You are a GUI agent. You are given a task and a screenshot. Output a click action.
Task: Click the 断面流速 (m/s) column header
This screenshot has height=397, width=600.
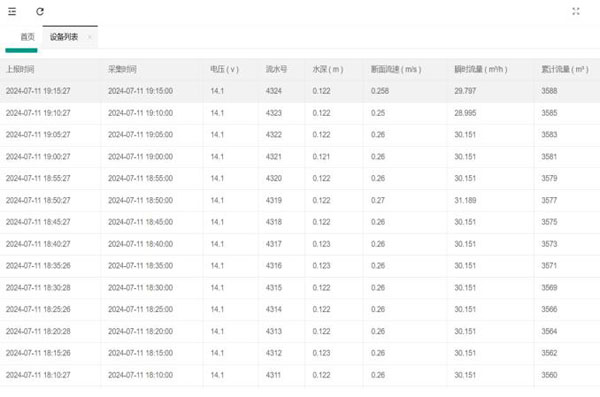click(396, 69)
